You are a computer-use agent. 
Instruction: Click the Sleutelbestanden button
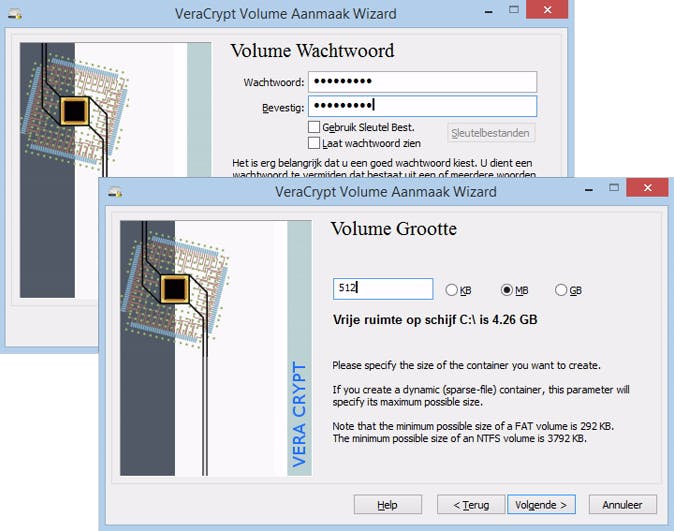tap(491, 133)
